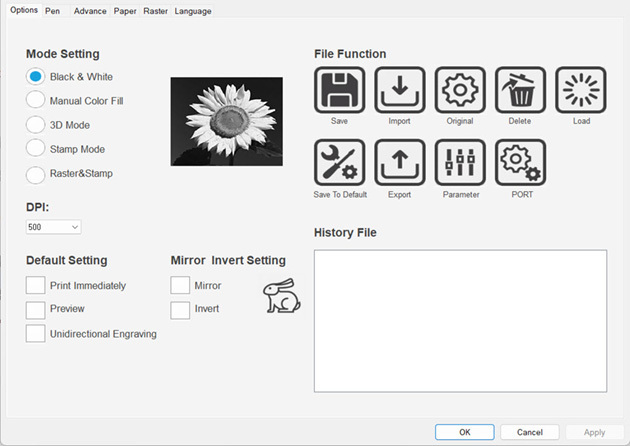Toggle the Mirror checkbox
630x446 pixels.
point(180,285)
